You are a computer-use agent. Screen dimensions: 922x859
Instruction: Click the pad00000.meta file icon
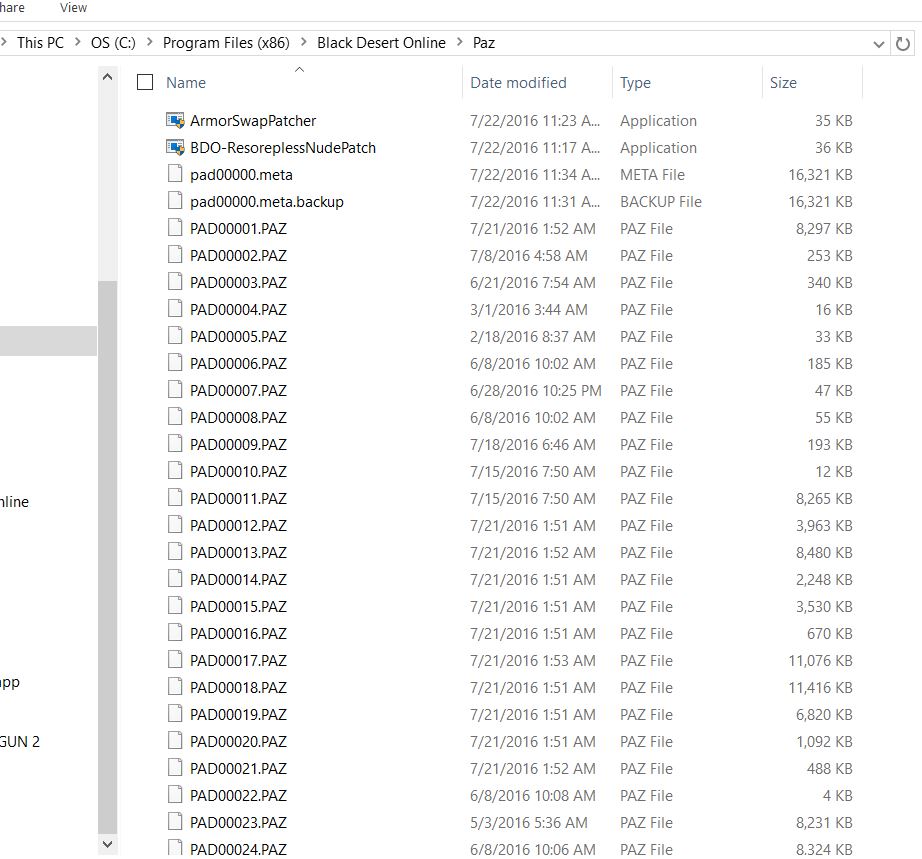(176, 175)
